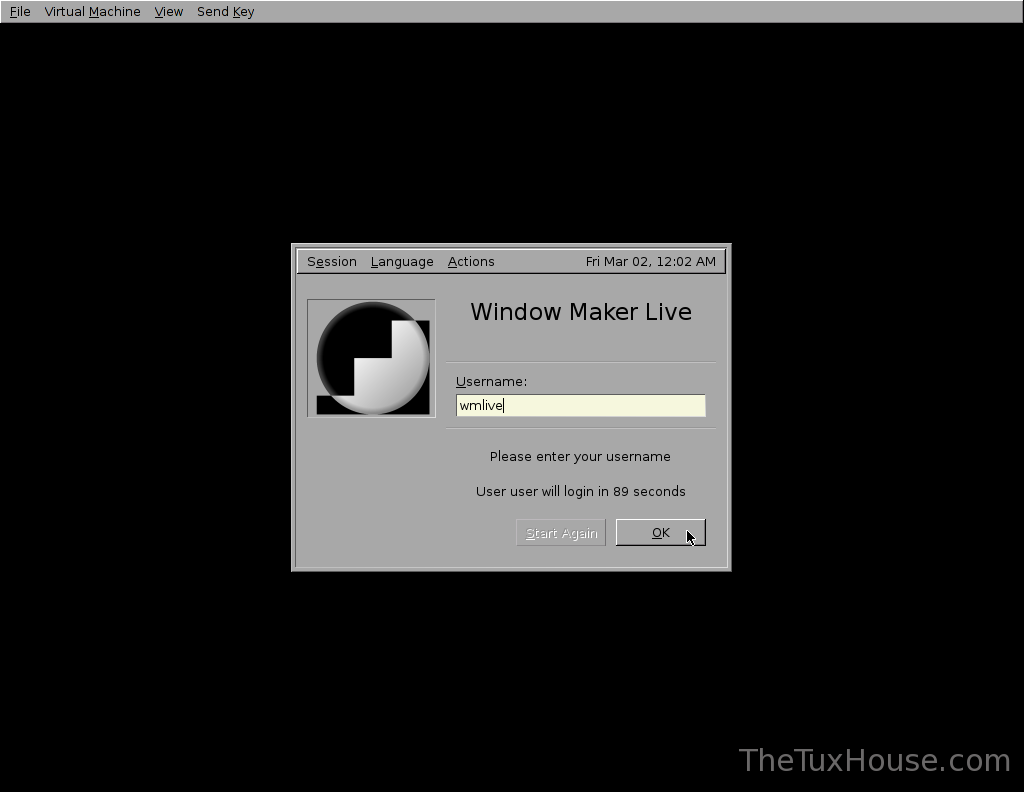This screenshot has height=792, width=1024.
Task: Open the Session menu in login dialog
Action: (332, 262)
